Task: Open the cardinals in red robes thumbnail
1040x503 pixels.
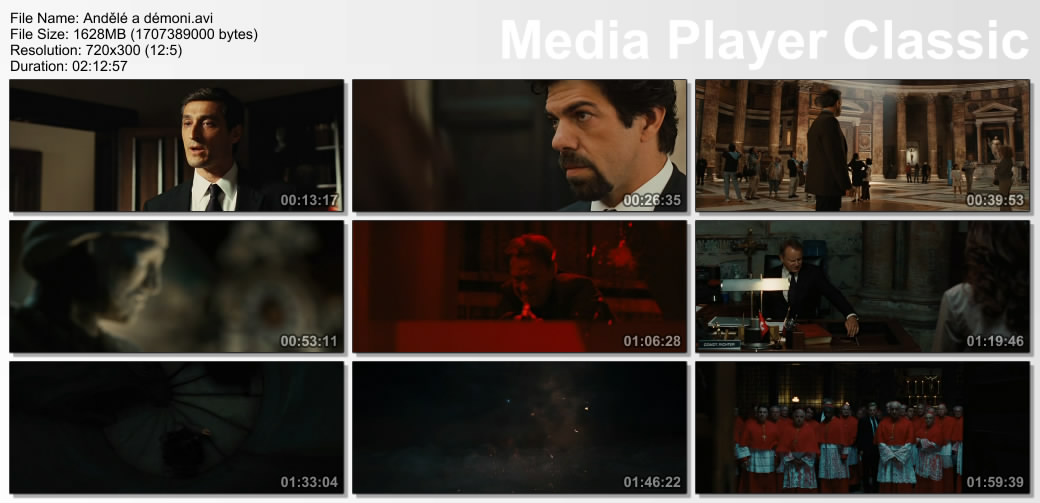Action: 862,427
